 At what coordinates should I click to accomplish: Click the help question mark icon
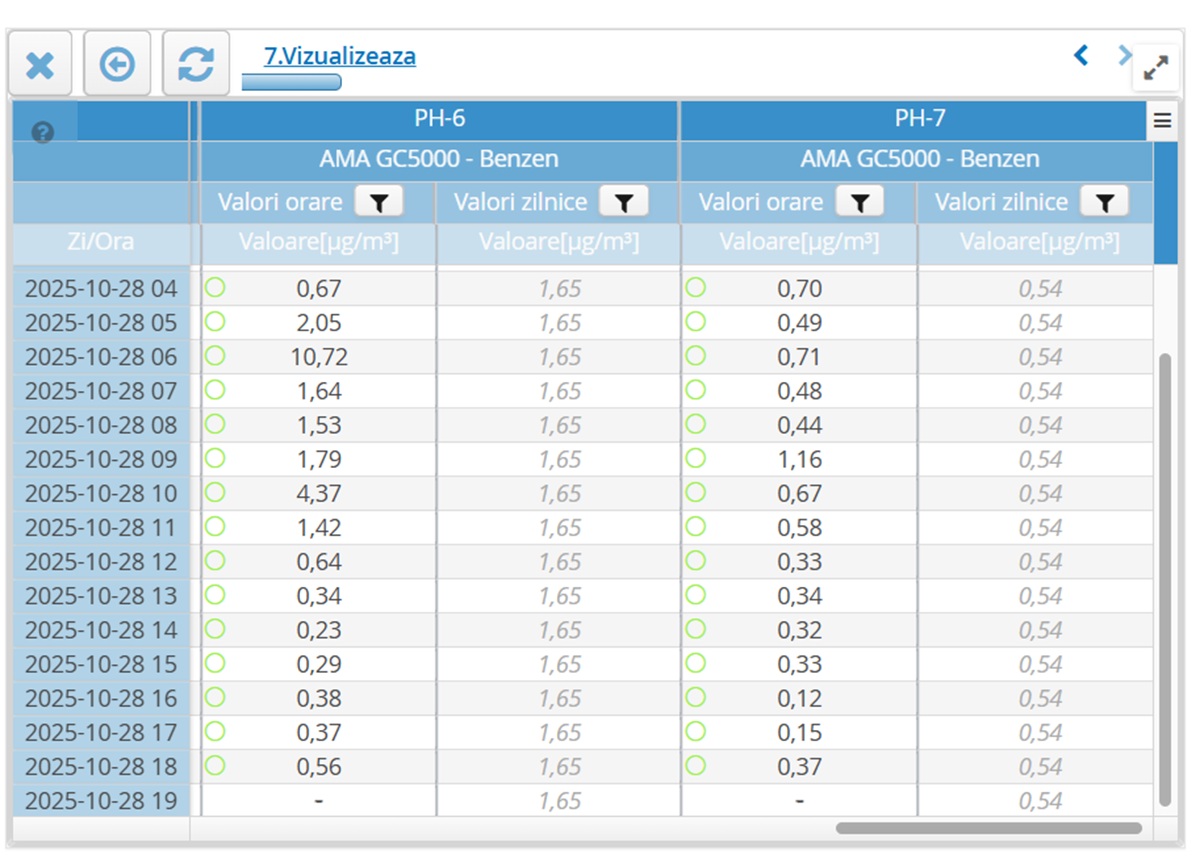coord(42,132)
